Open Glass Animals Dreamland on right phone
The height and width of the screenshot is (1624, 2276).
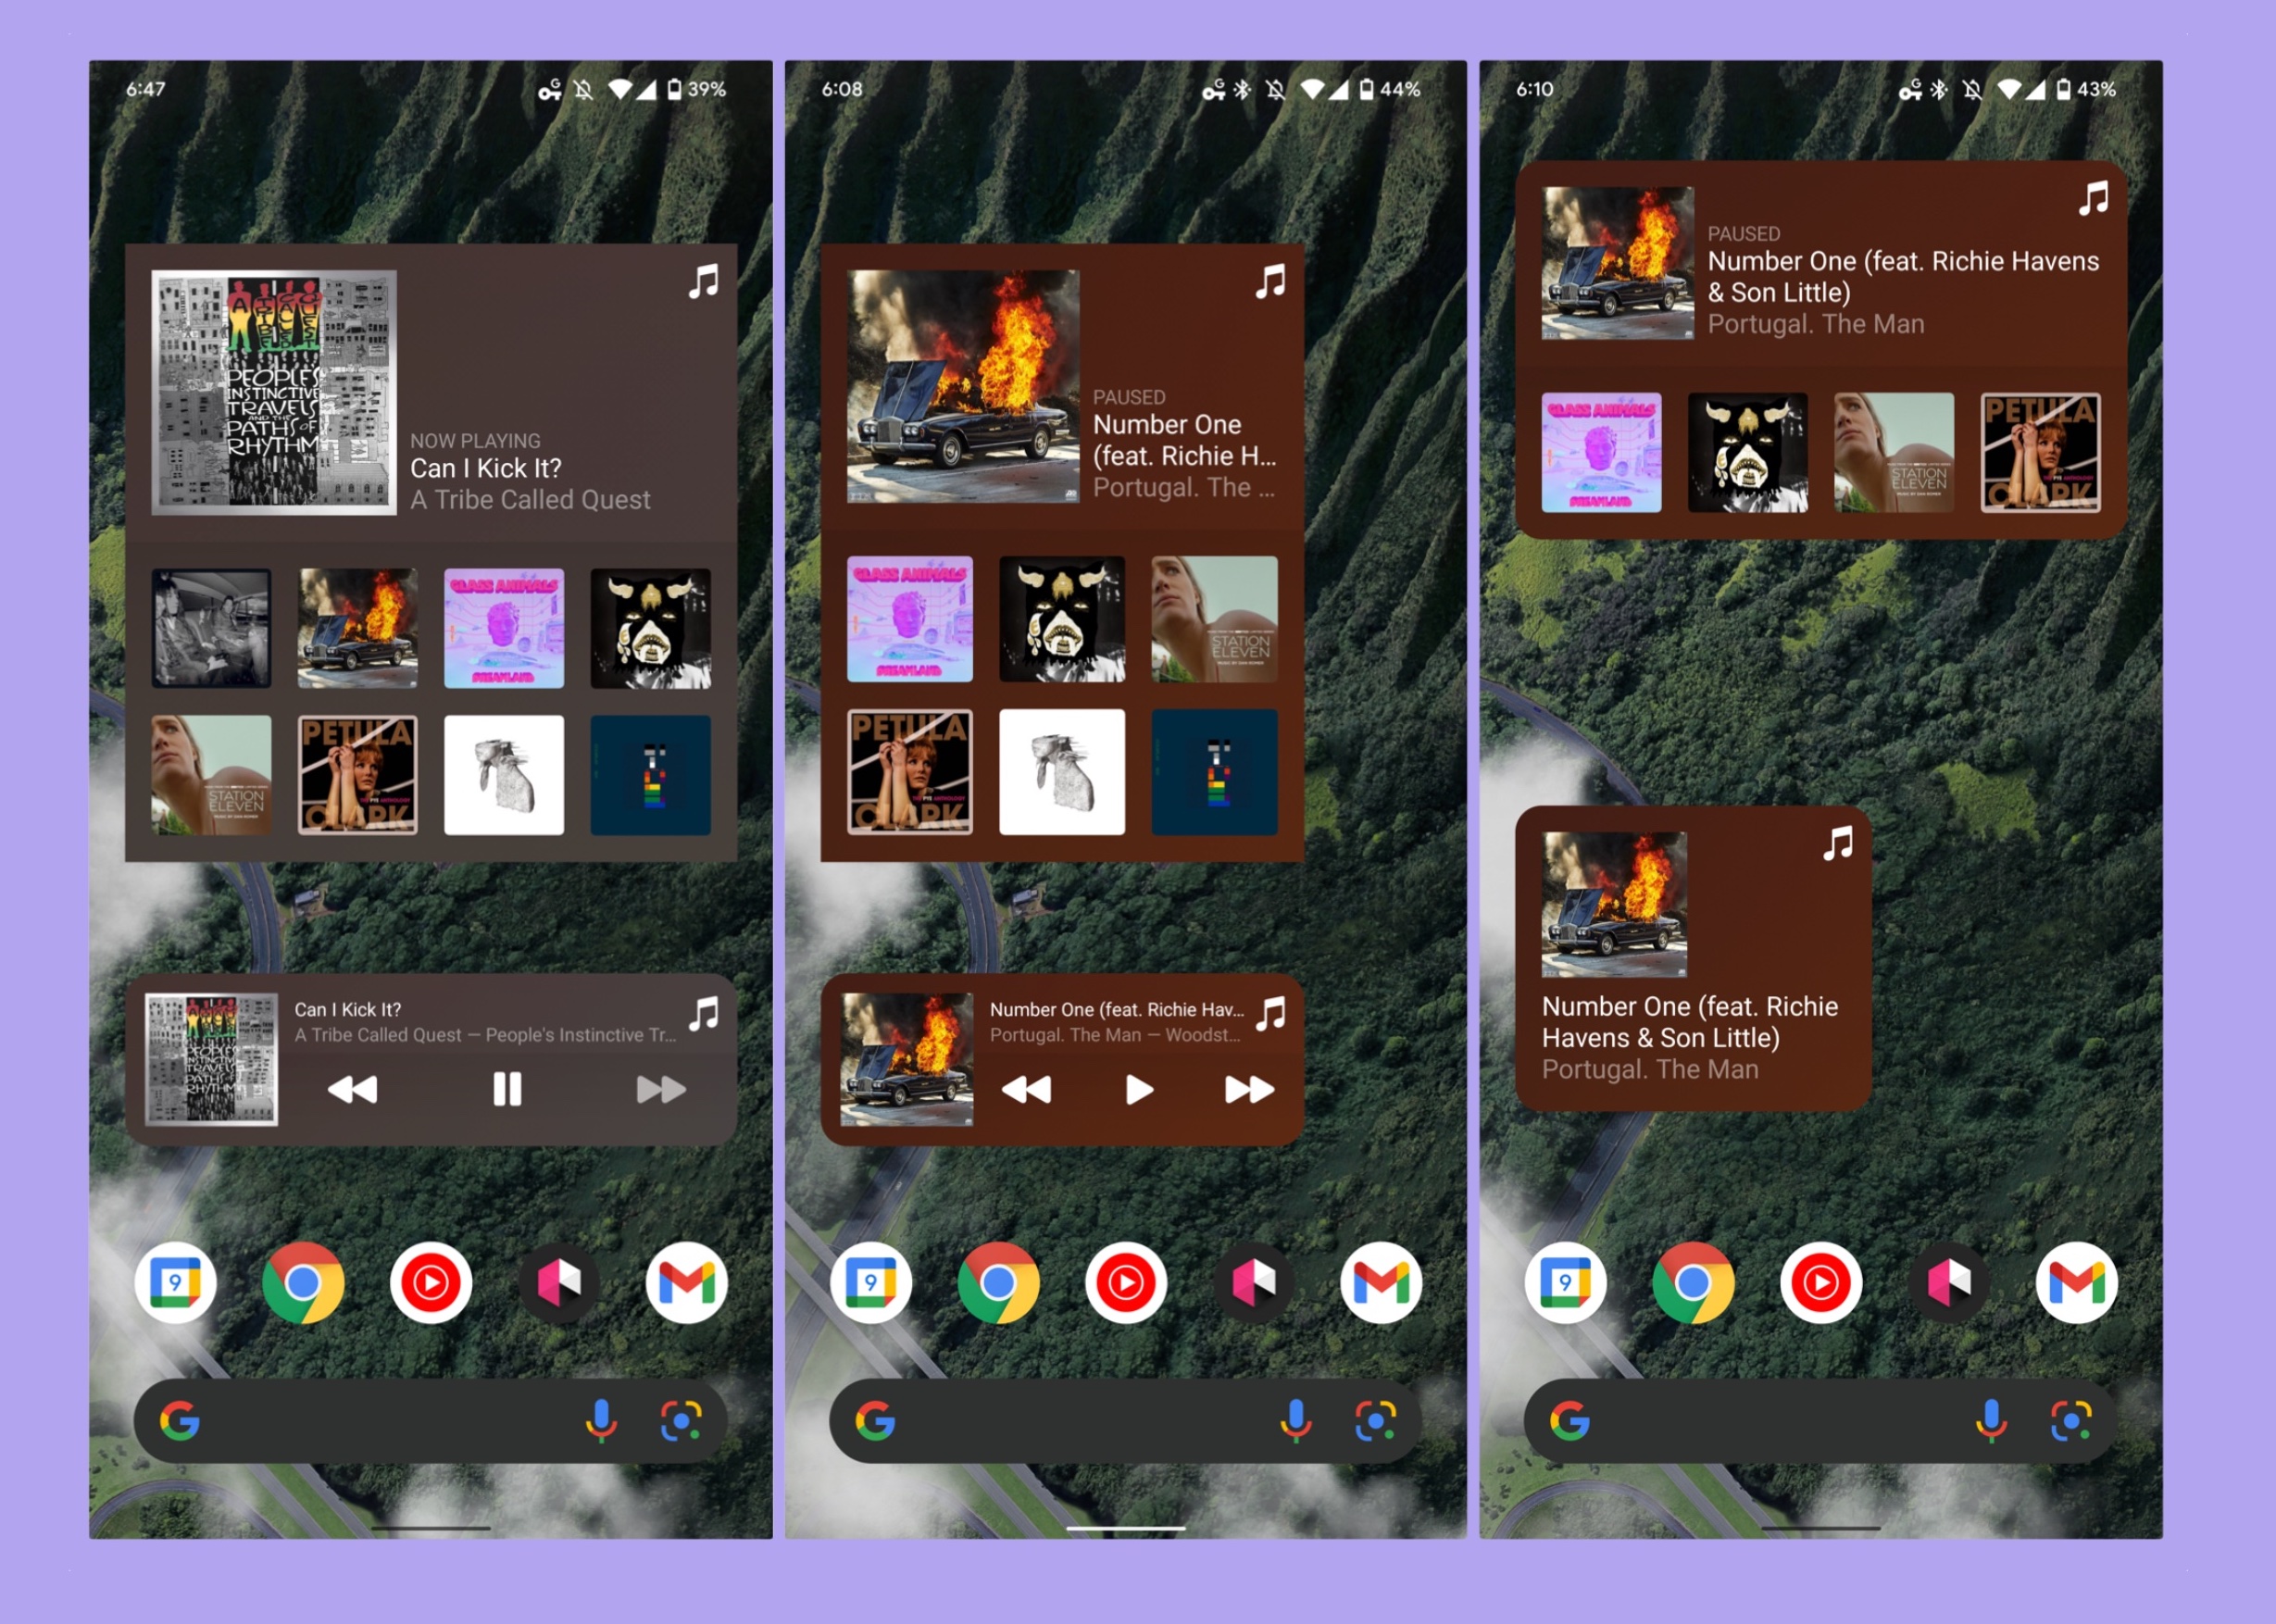point(1601,452)
